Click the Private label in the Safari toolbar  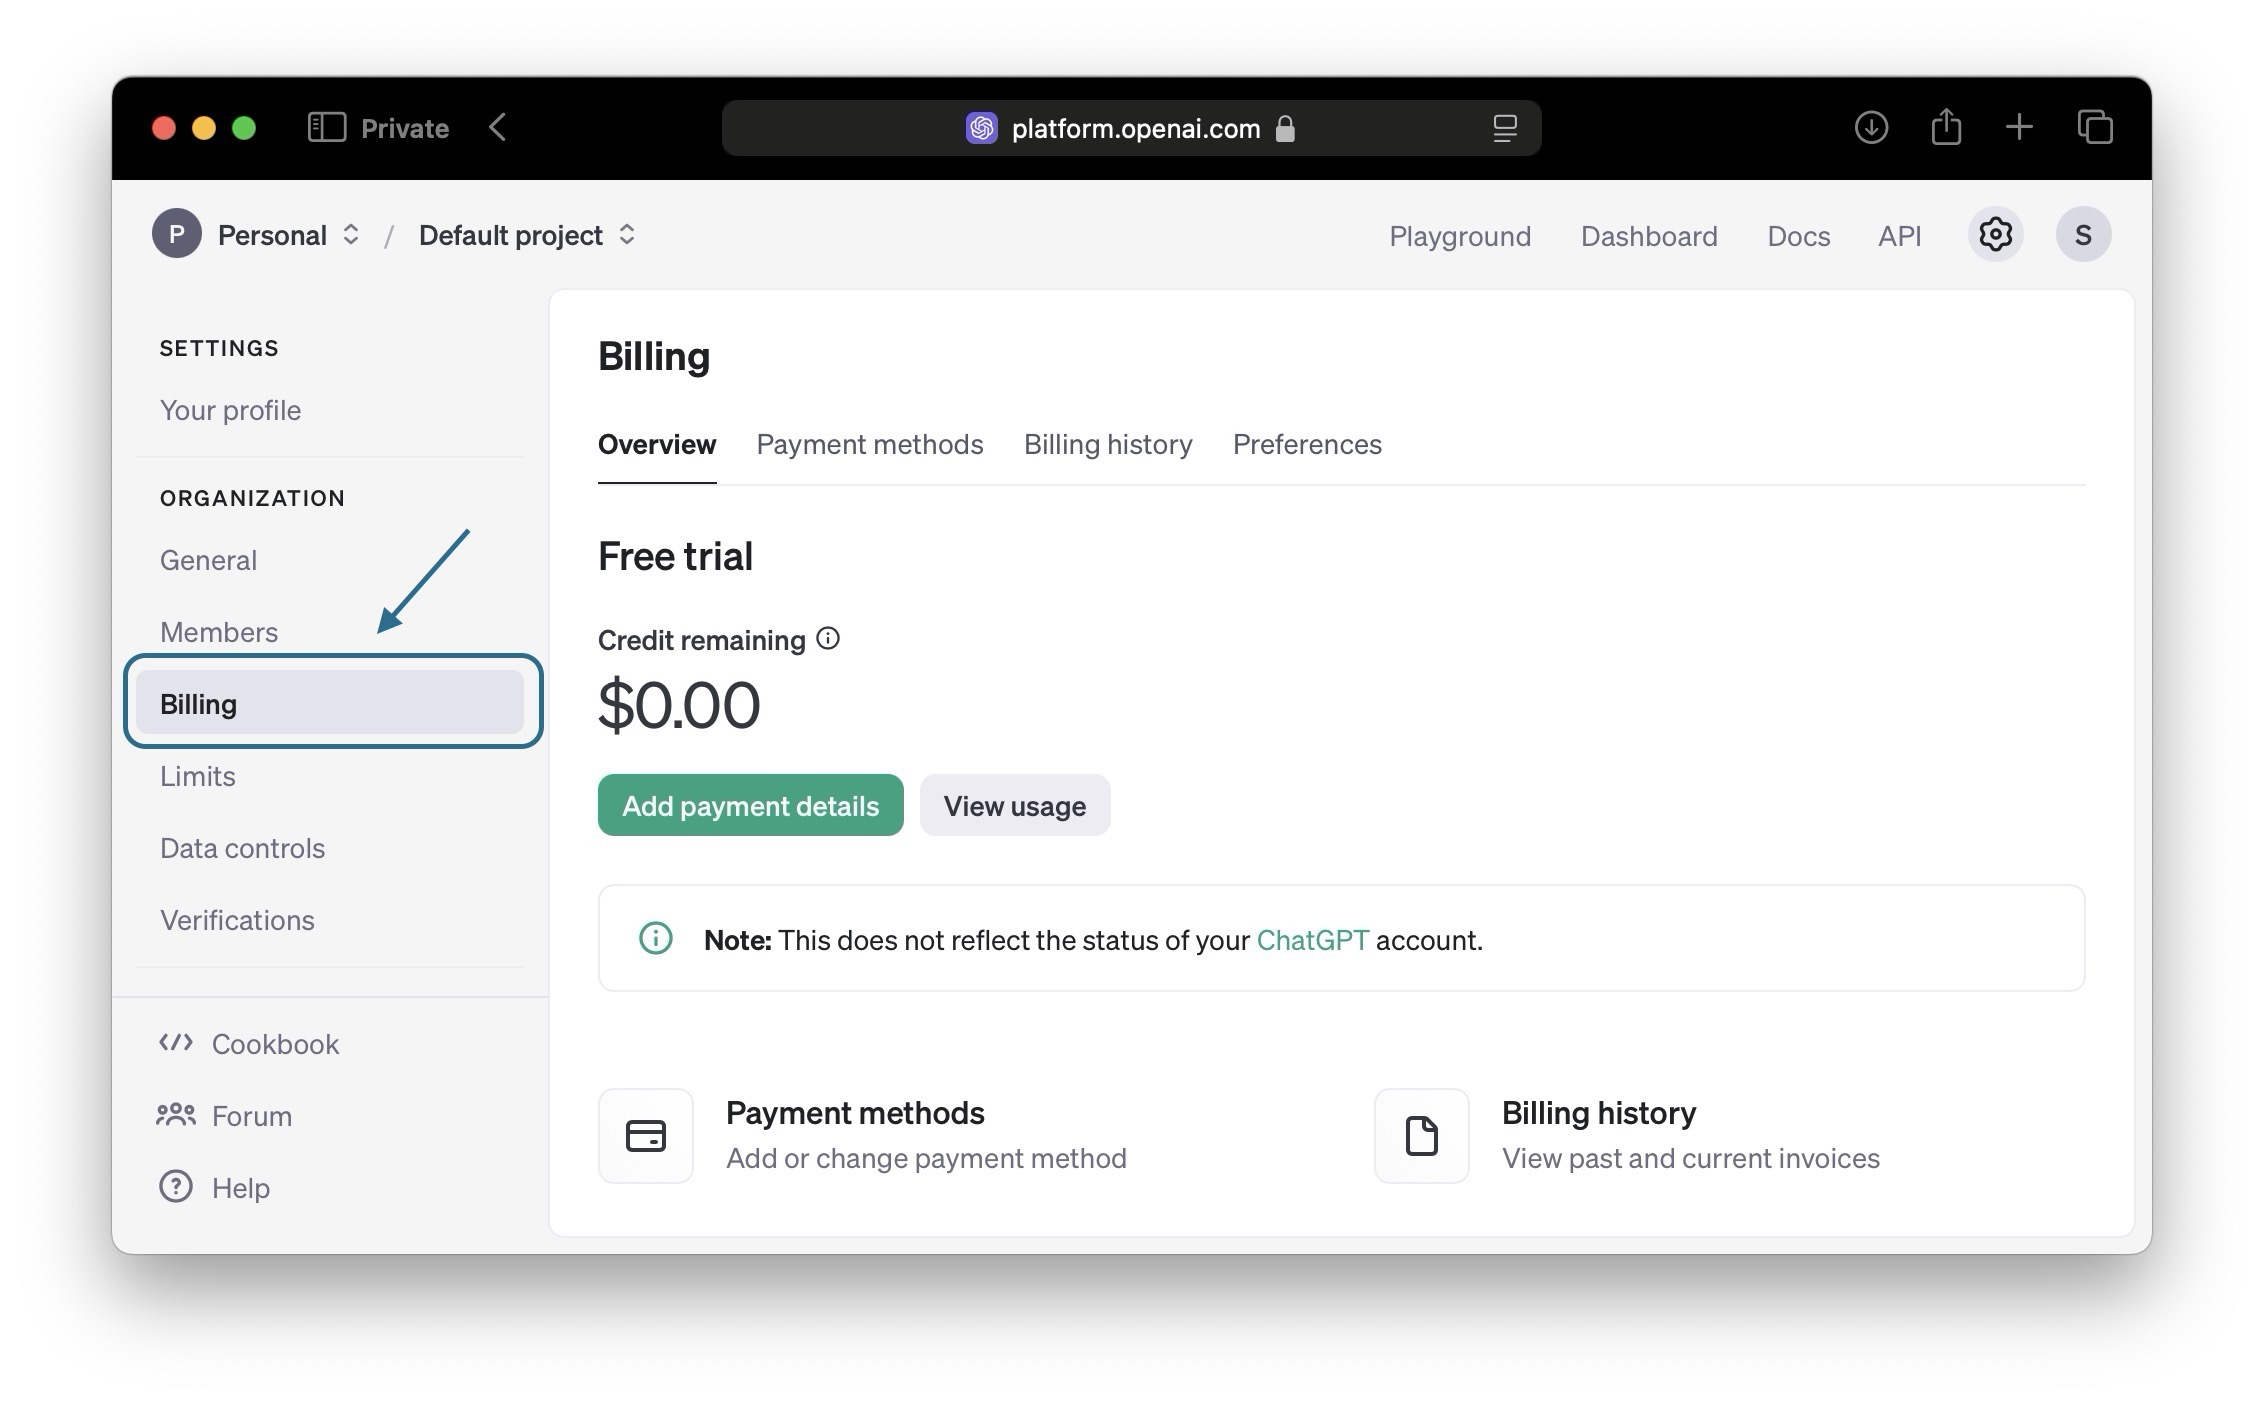point(405,128)
